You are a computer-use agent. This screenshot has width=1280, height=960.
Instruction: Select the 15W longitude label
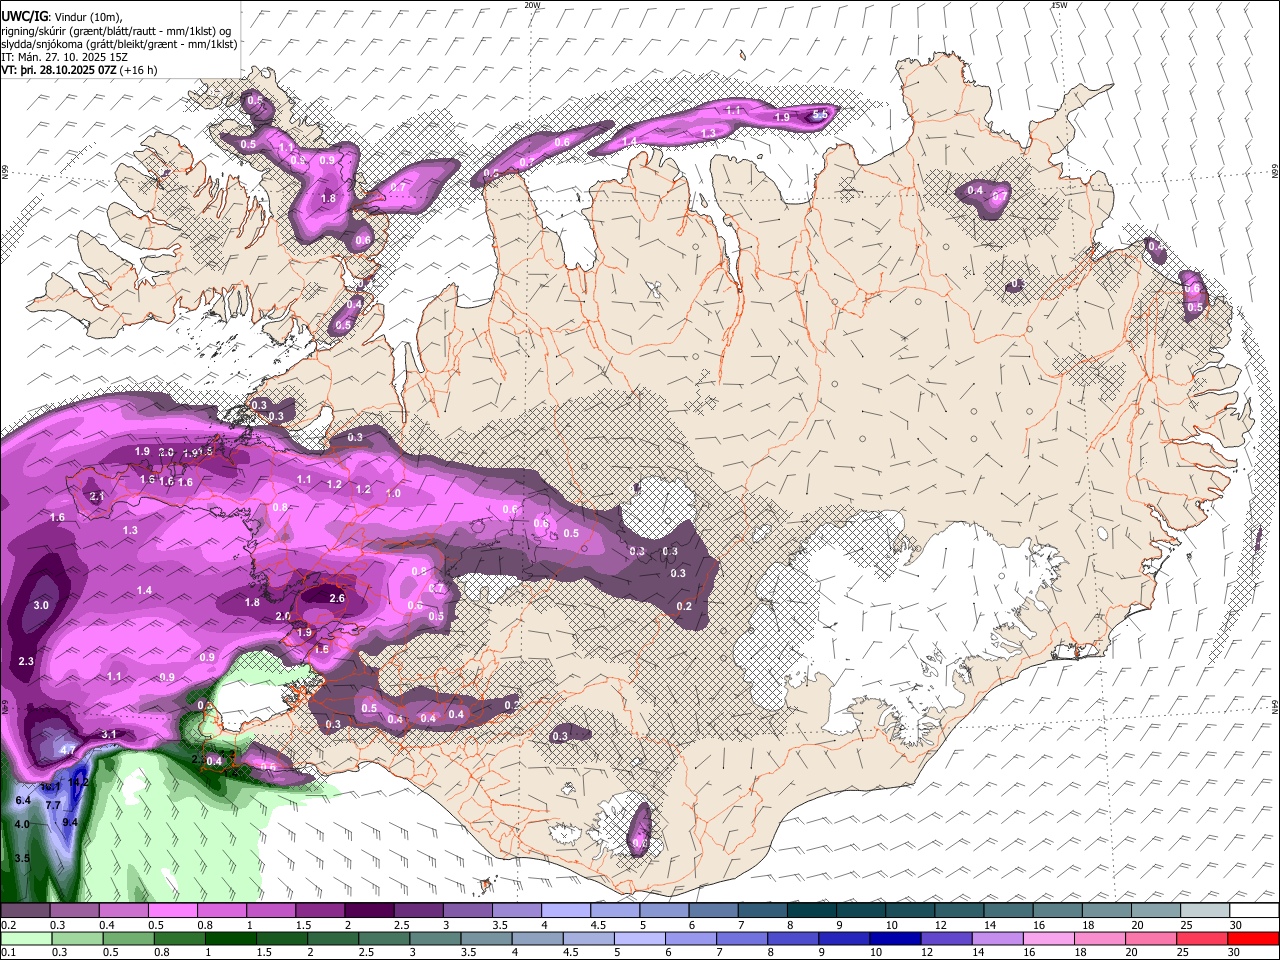click(x=1059, y=5)
